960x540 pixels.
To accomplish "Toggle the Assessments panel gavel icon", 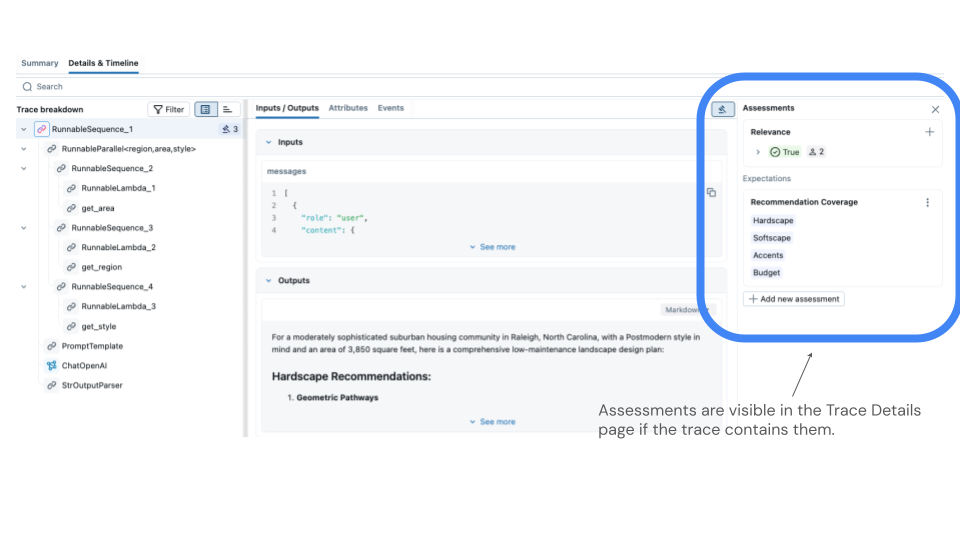I will [722, 109].
